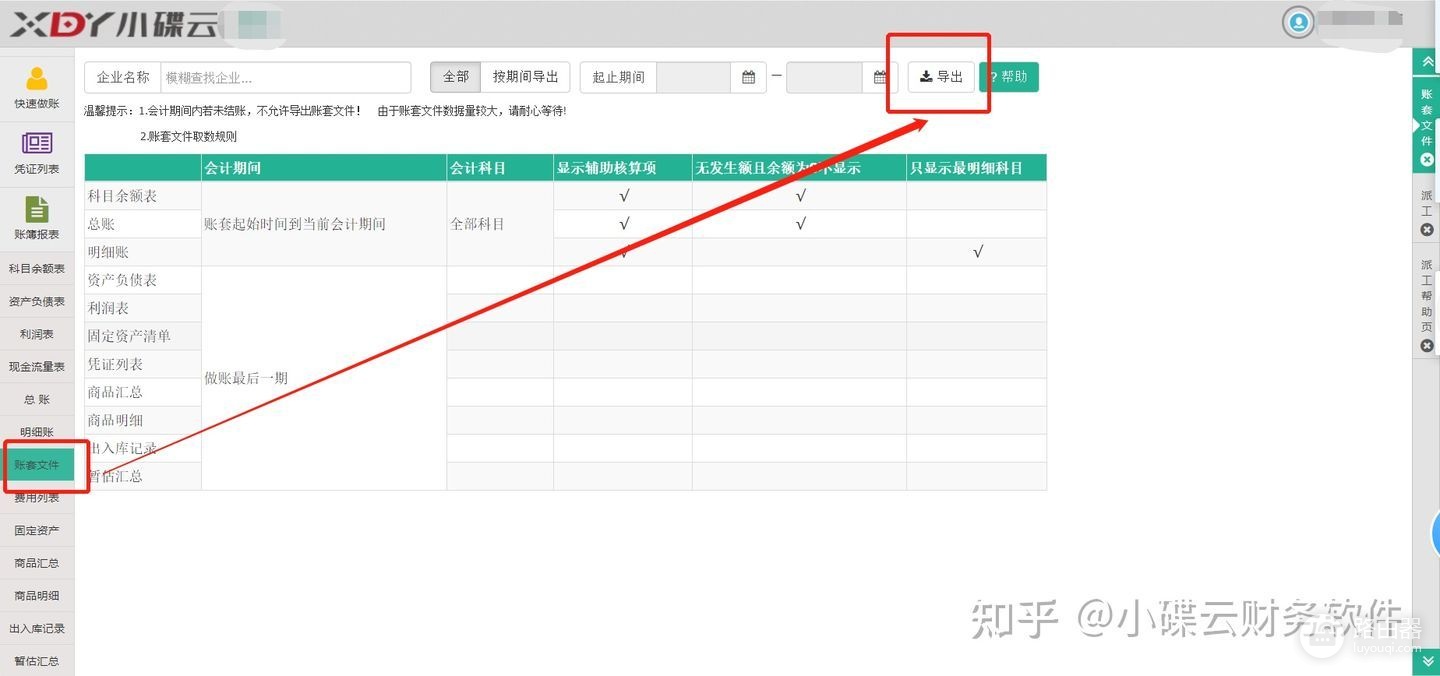1440x676 pixels.
Task: Click the end period date field
Action: (824, 77)
